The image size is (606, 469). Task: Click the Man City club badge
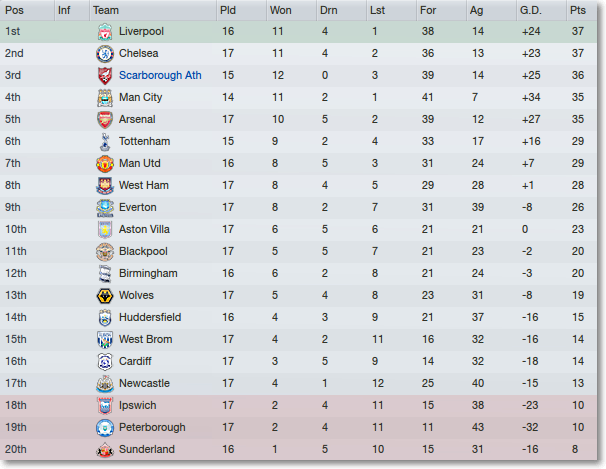(x=105, y=98)
